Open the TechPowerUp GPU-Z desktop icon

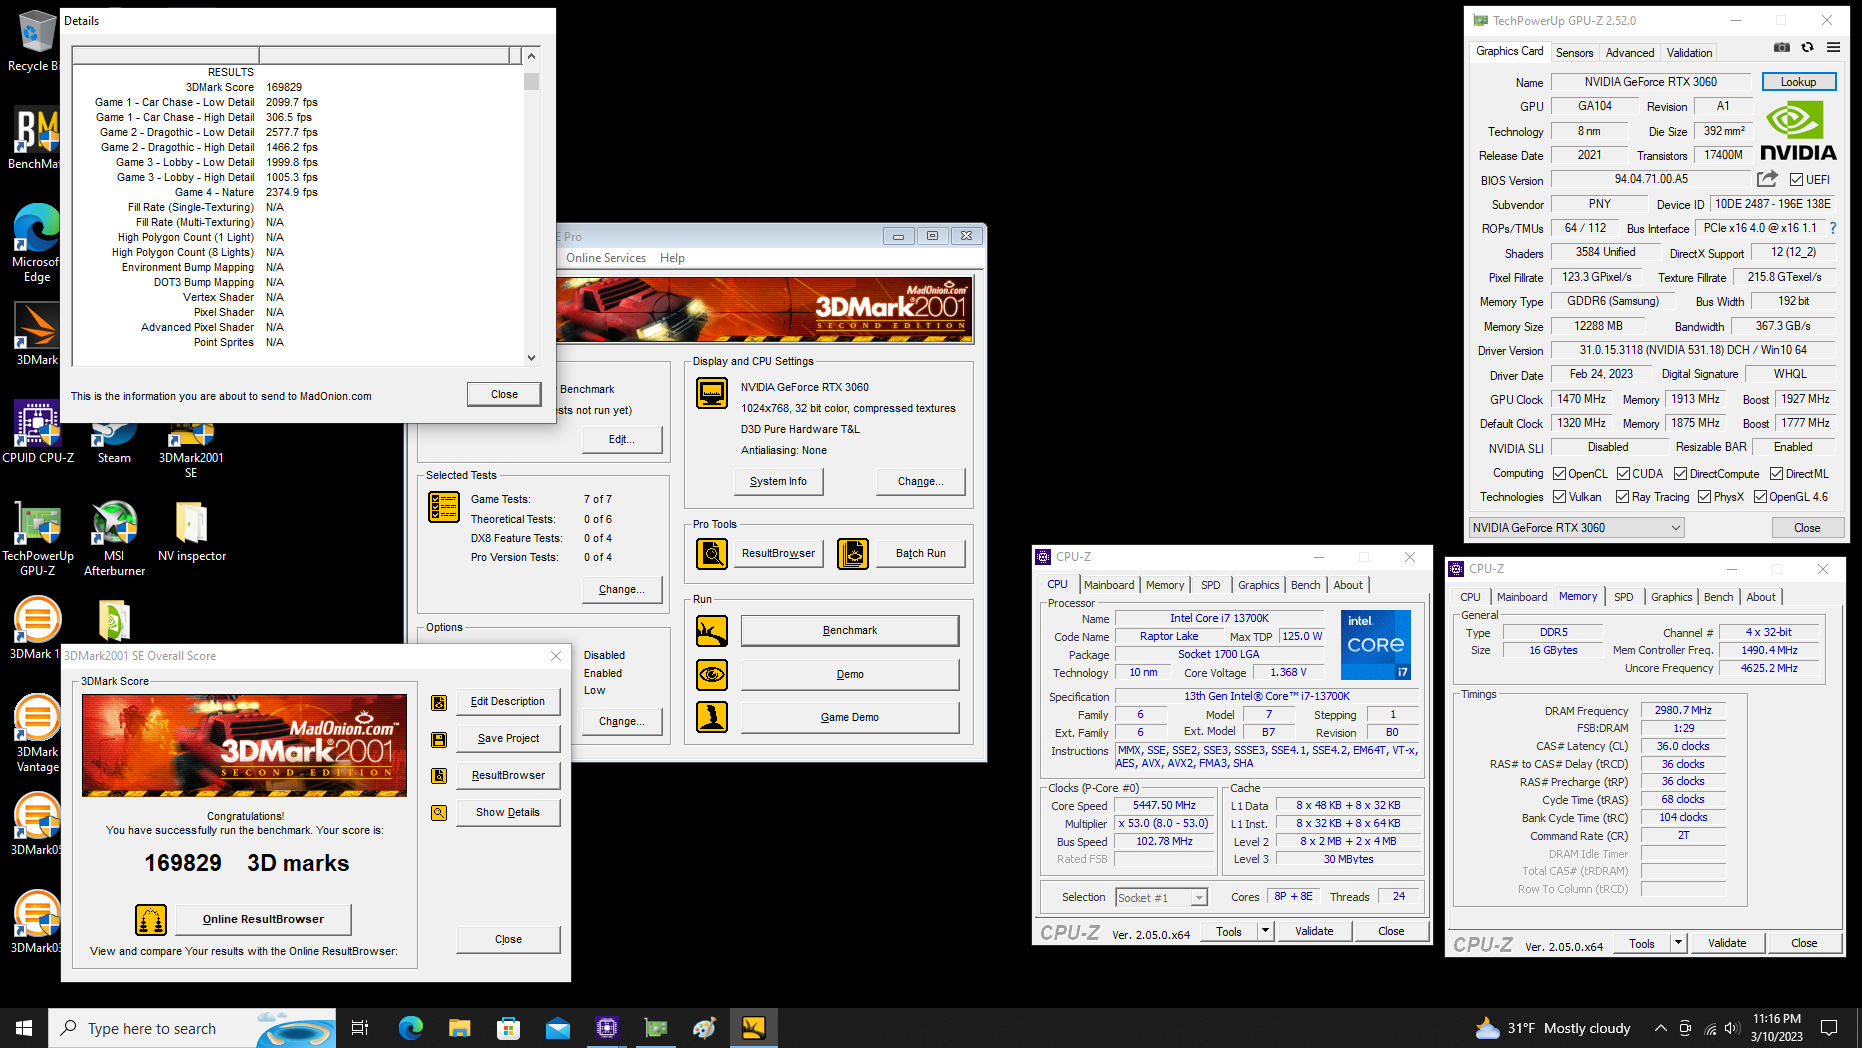[38, 539]
